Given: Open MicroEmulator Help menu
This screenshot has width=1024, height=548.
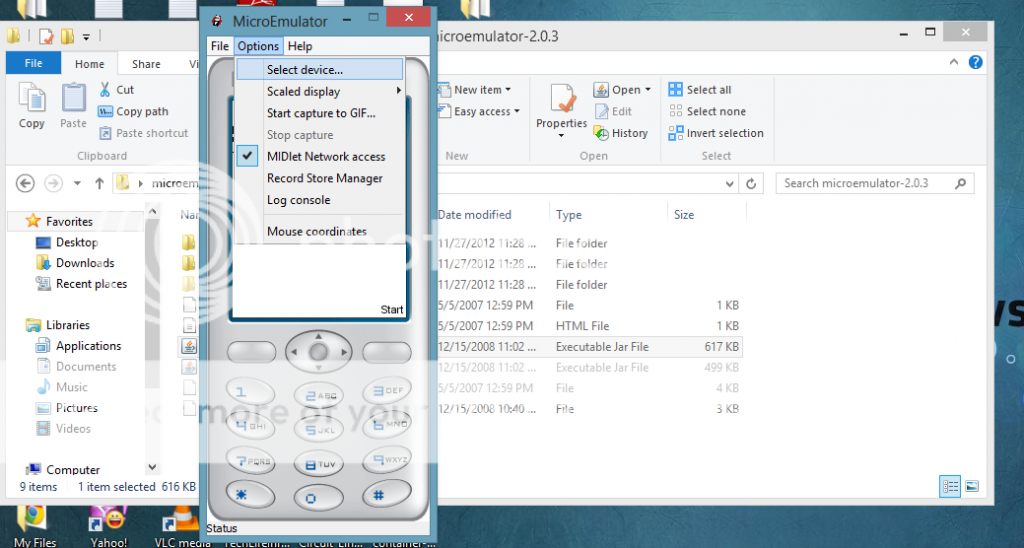Looking at the screenshot, I should click(x=300, y=46).
